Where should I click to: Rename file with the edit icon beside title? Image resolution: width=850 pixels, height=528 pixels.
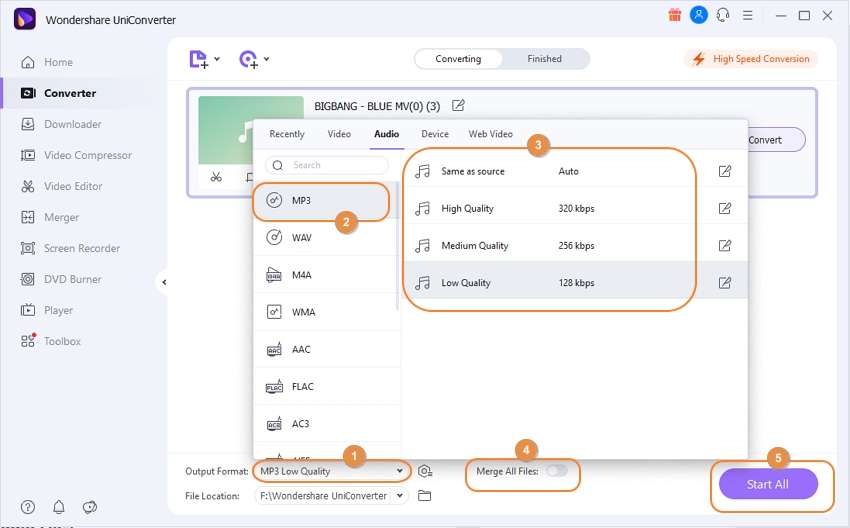(x=458, y=106)
